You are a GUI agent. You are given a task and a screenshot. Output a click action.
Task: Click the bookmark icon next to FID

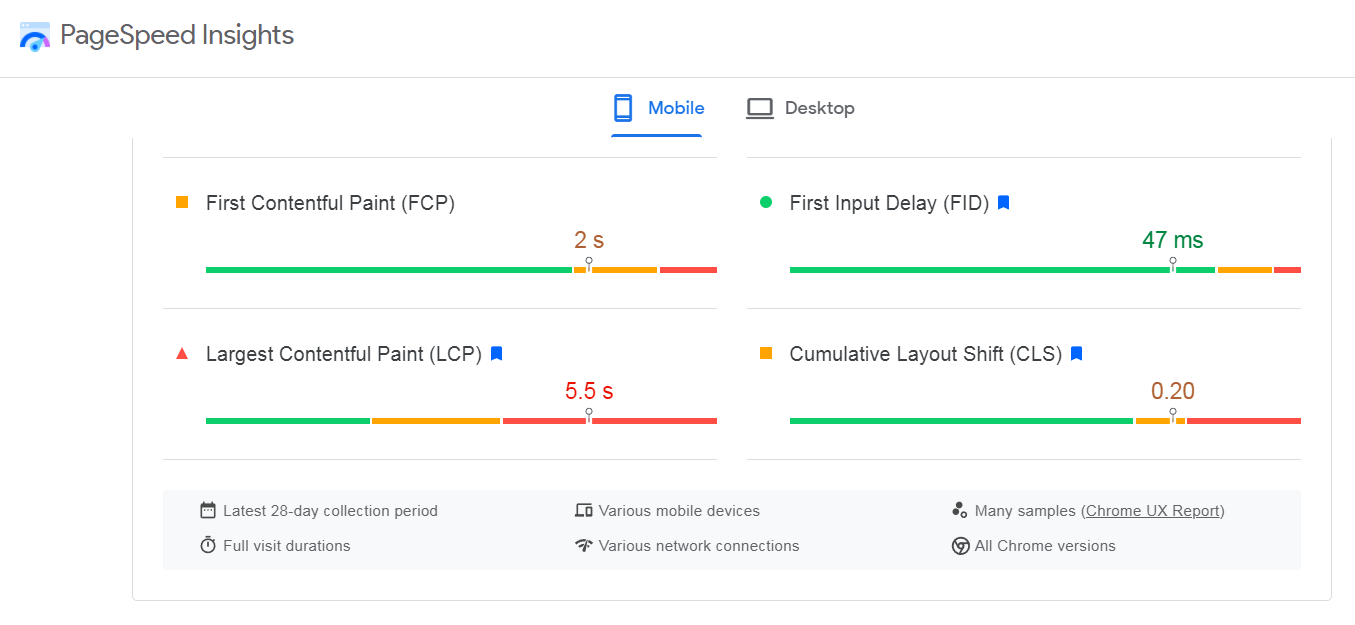tap(1004, 203)
